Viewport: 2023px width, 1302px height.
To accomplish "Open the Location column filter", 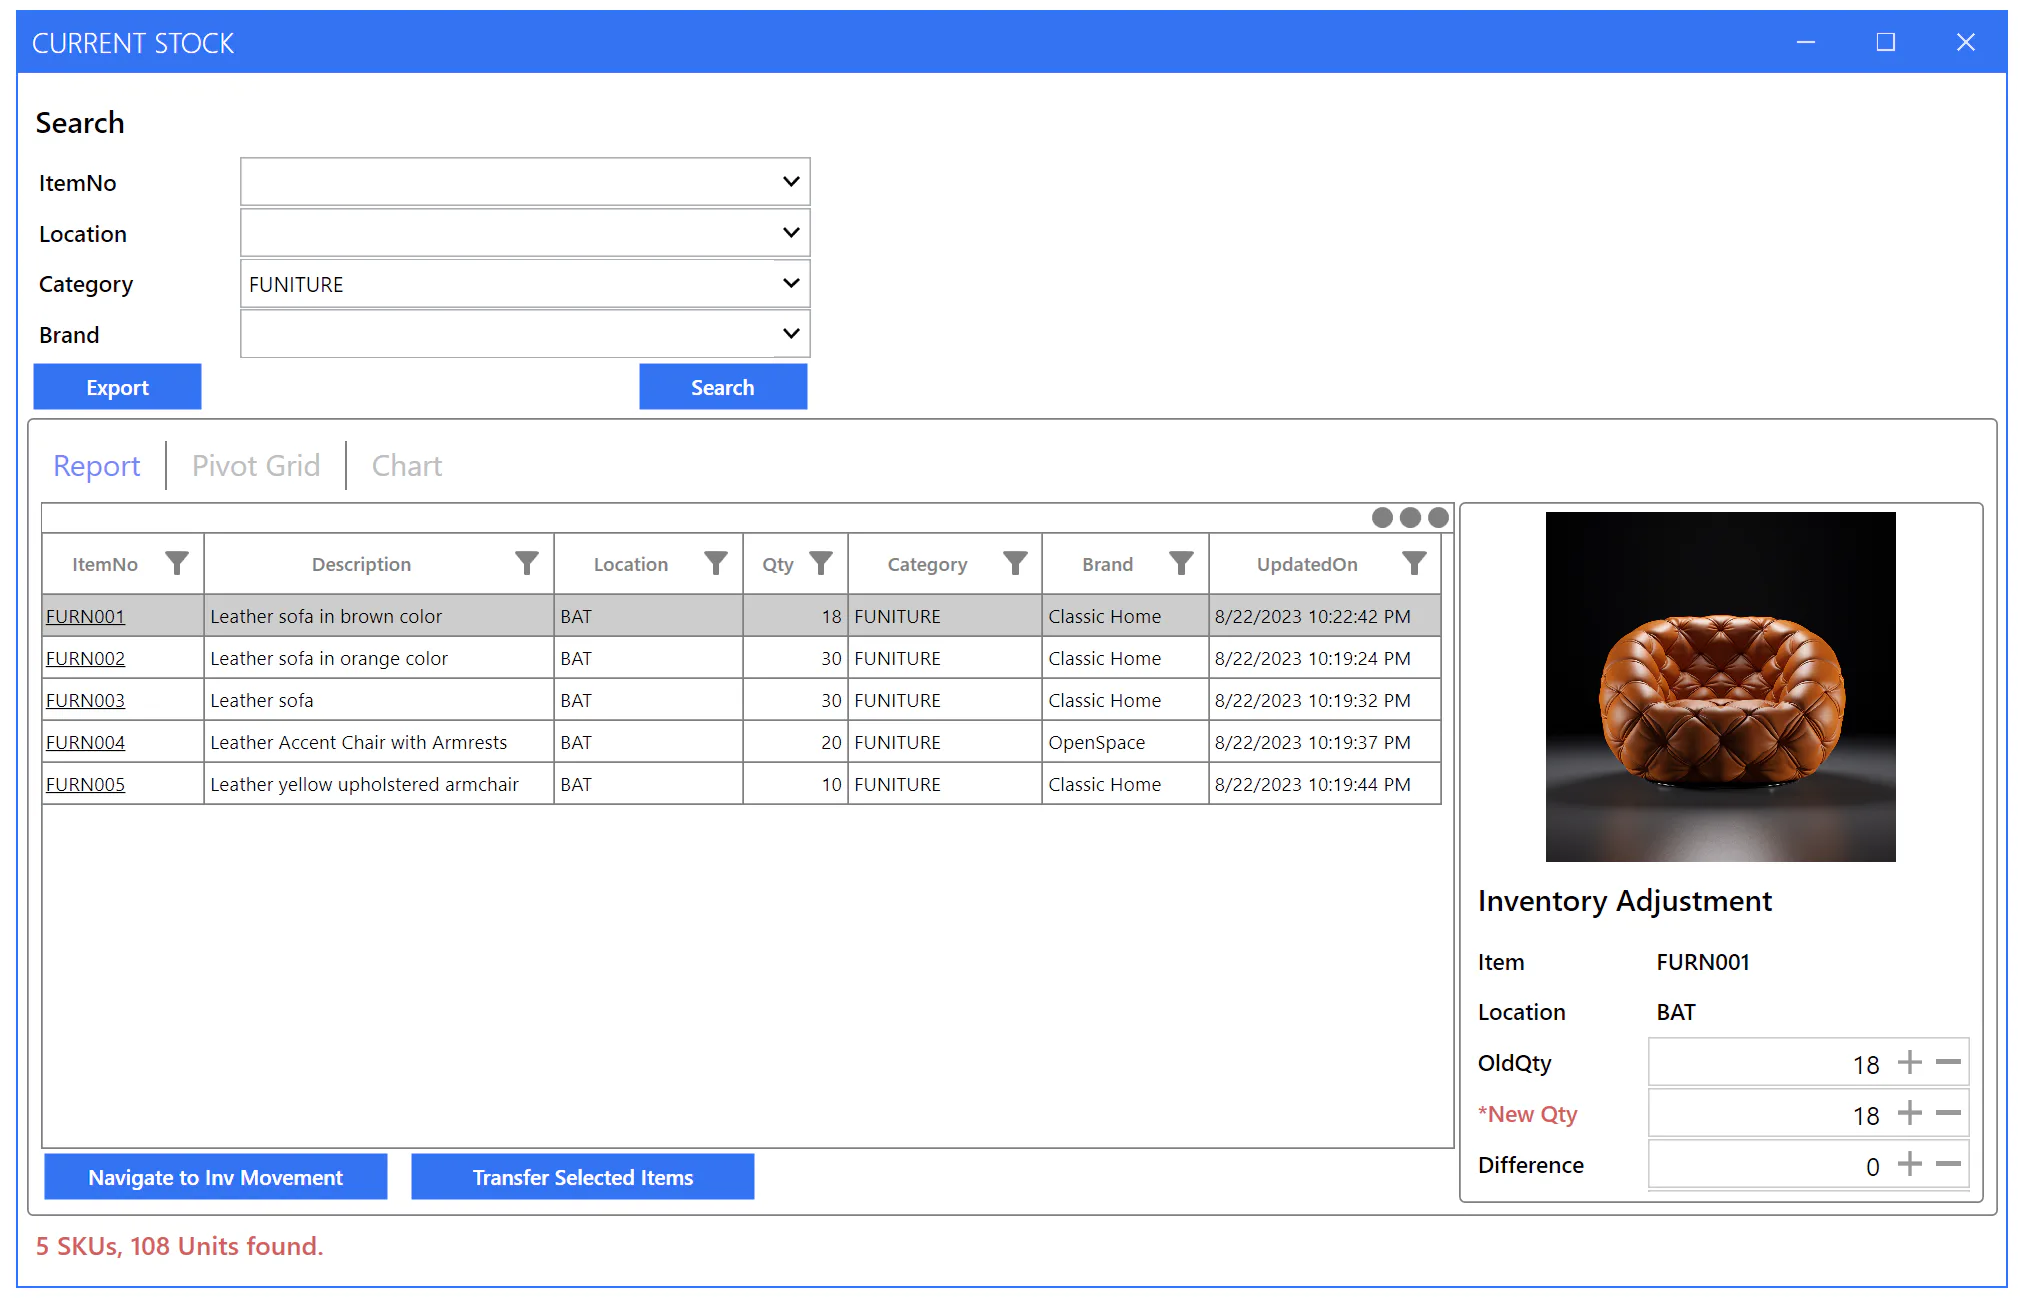I will tap(716, 564).
